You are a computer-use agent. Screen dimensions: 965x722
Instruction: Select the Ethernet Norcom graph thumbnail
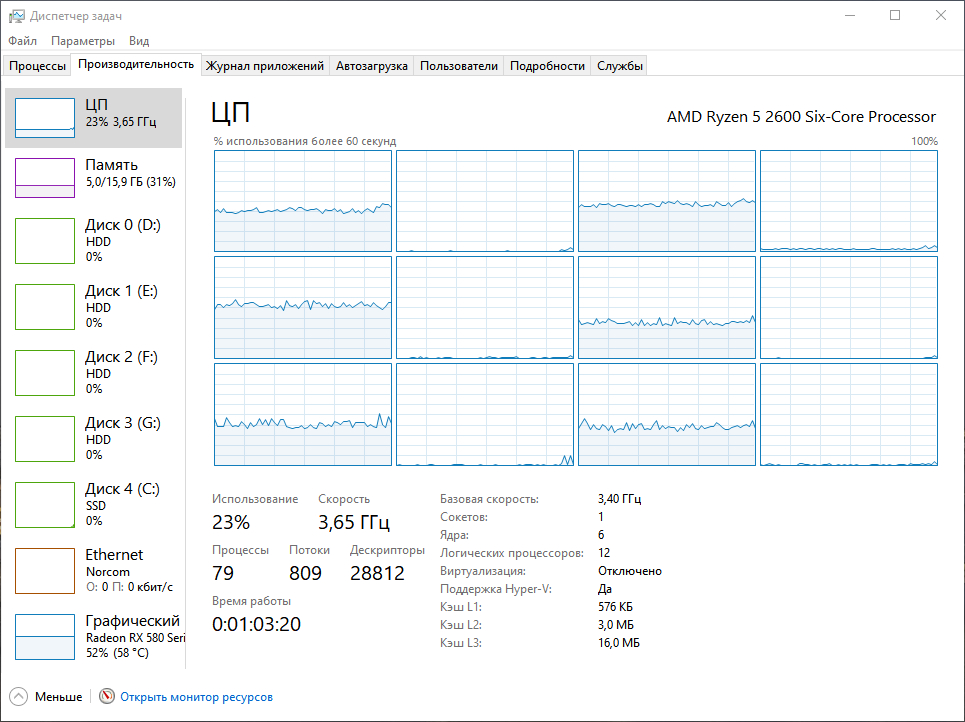(45, 570)
